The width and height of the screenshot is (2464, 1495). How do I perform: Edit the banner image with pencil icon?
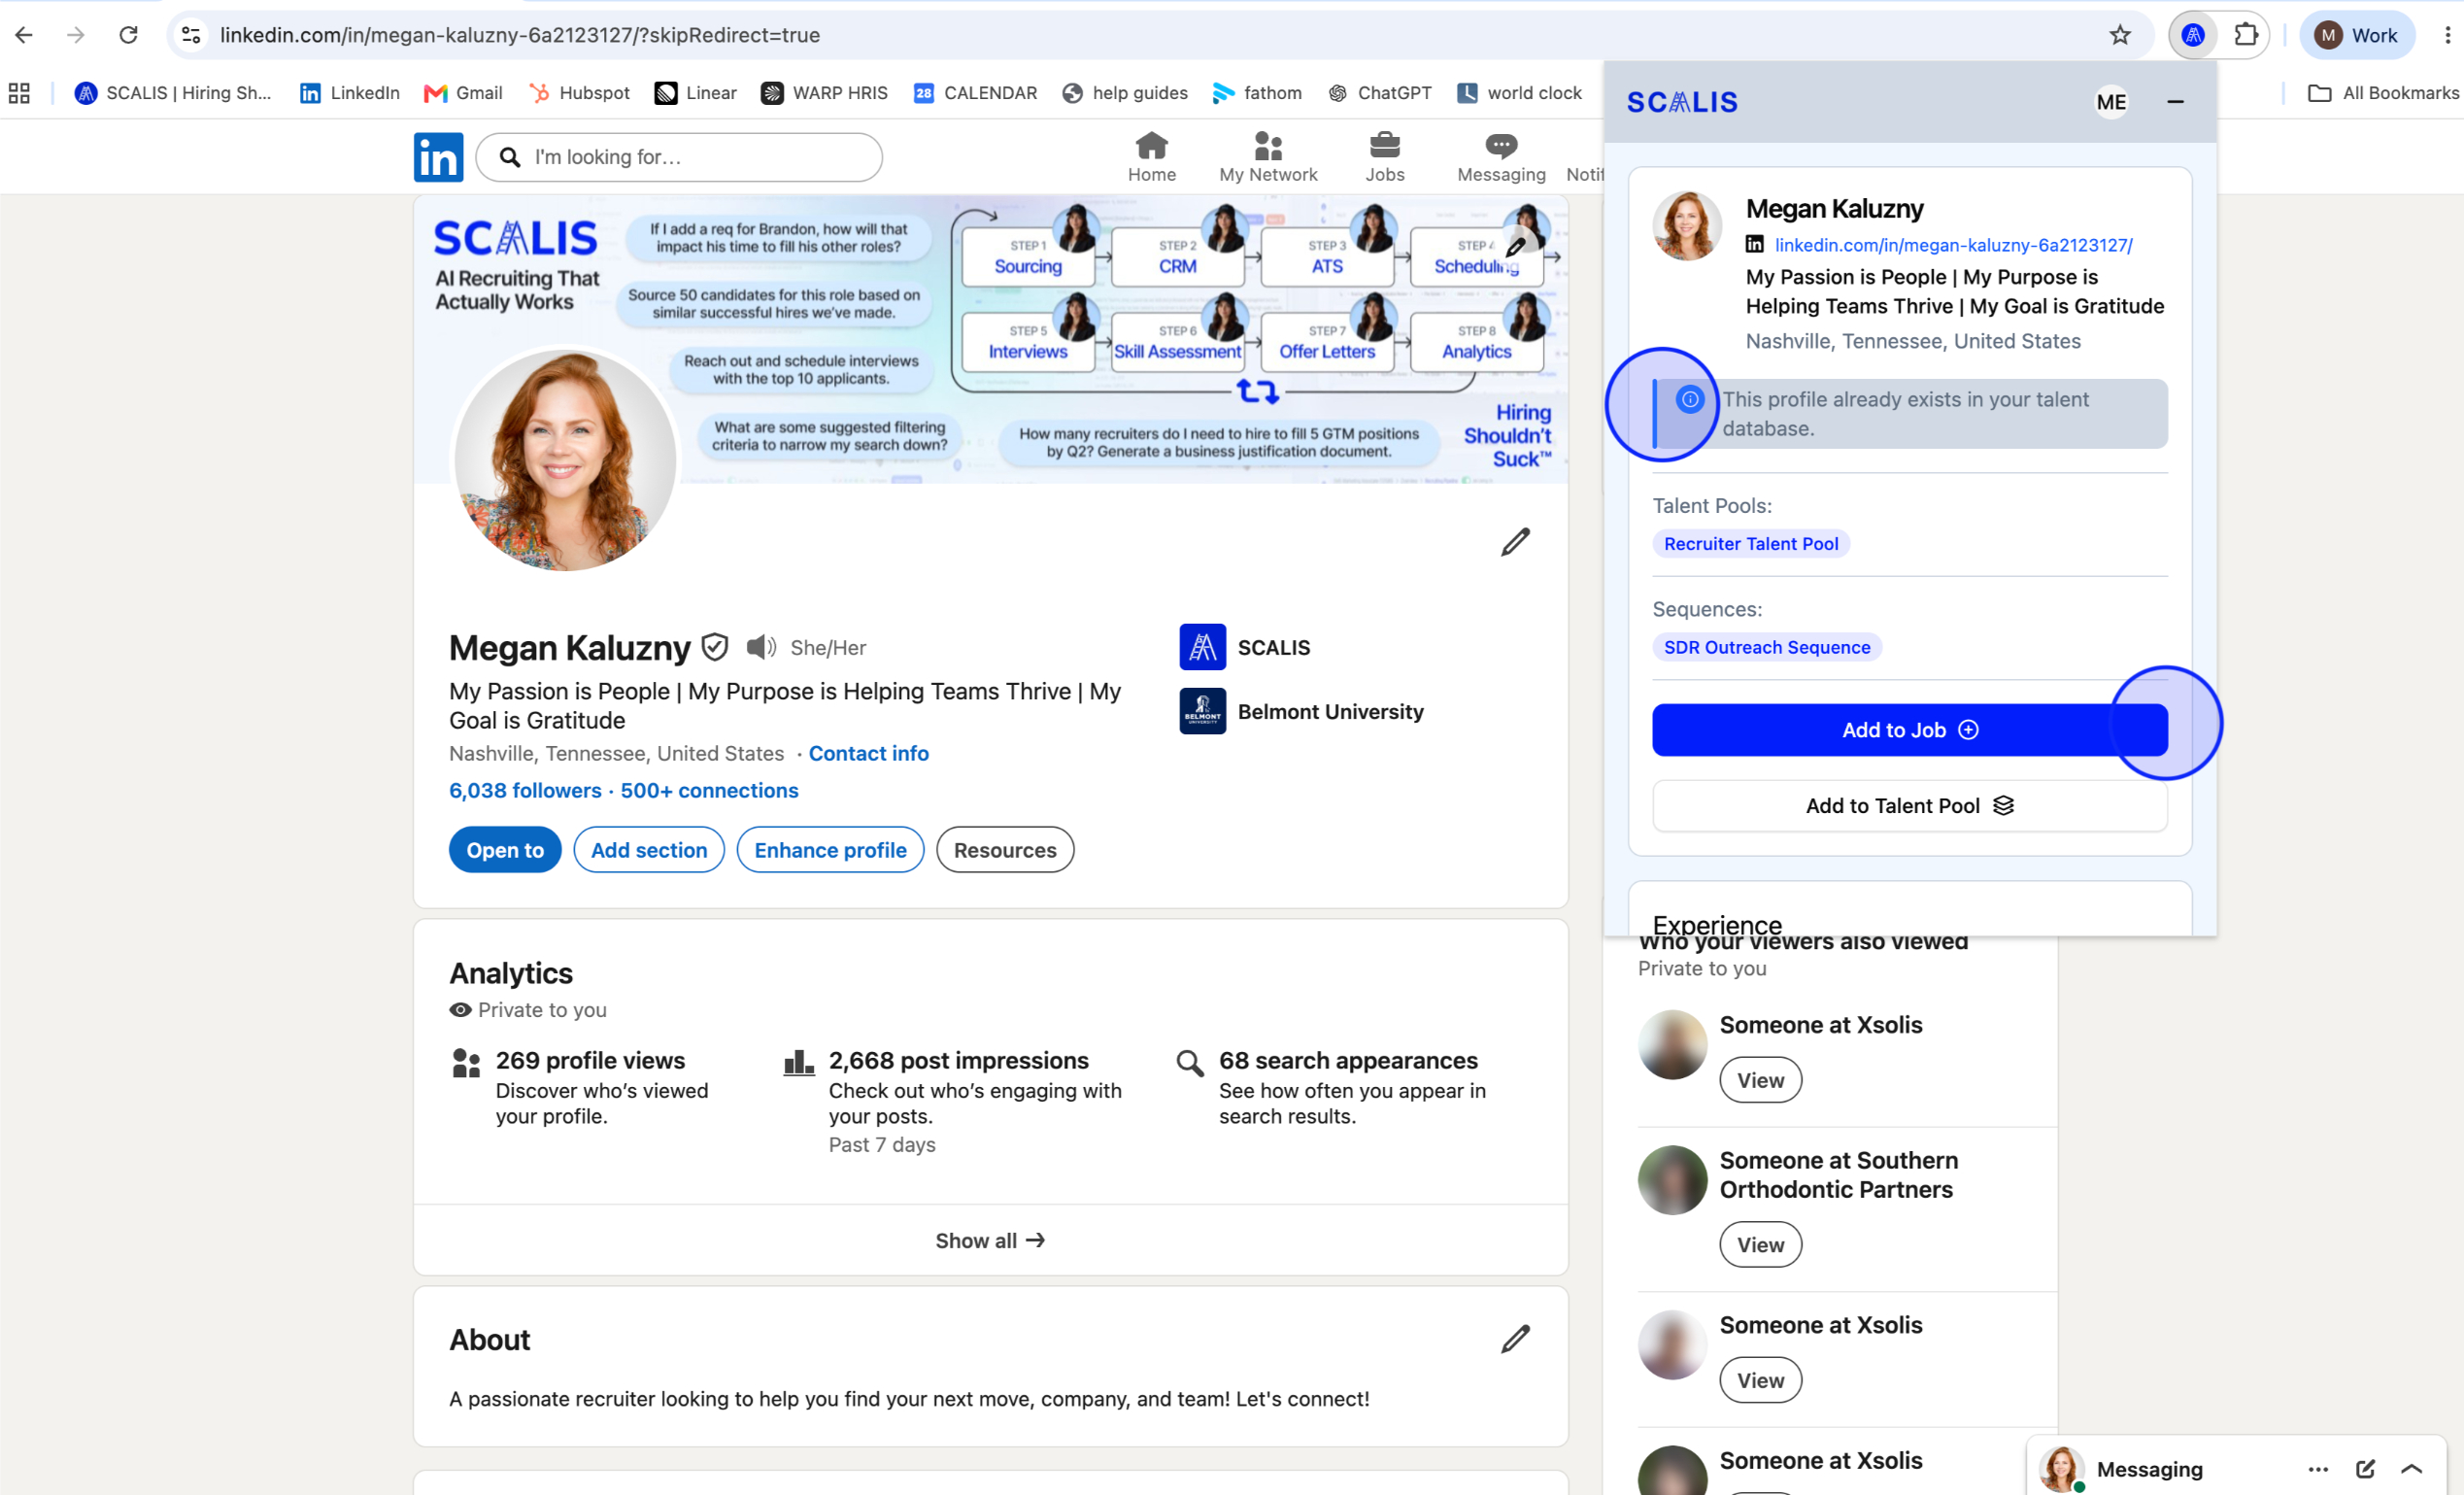click(1517, 246)
